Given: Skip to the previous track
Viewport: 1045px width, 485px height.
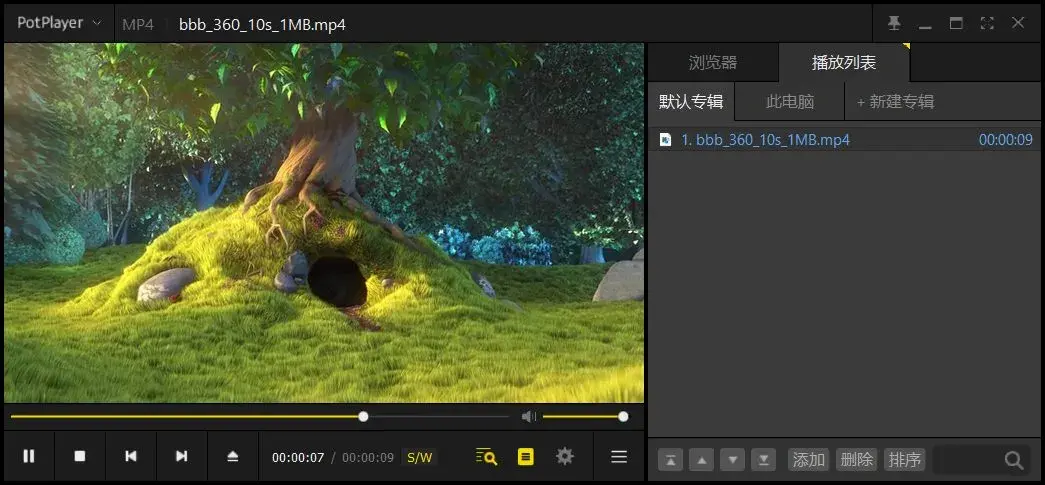Looking at the screenshot, I should (x=131, y=456).
